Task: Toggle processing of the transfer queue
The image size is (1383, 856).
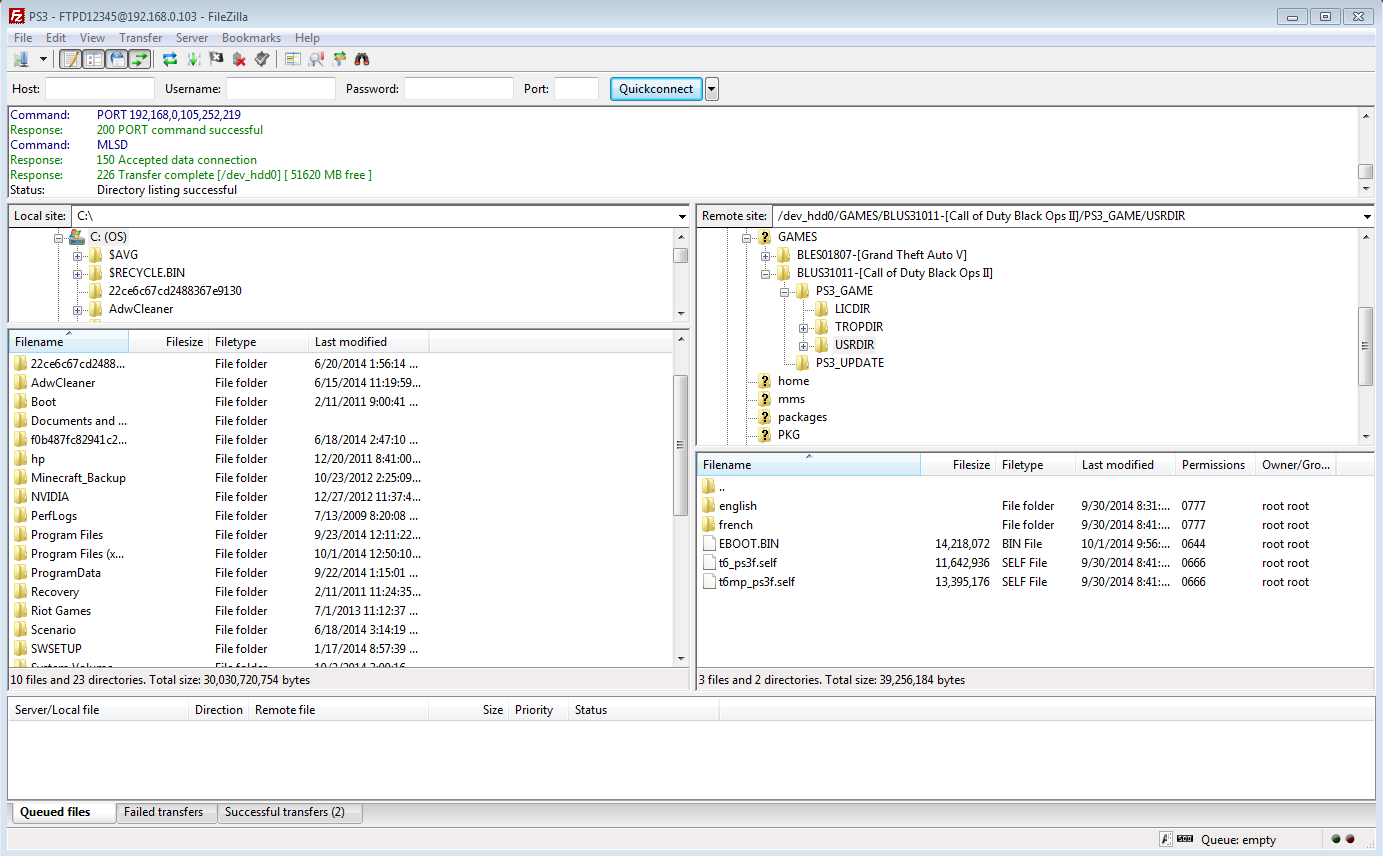Action: (193, 59)
